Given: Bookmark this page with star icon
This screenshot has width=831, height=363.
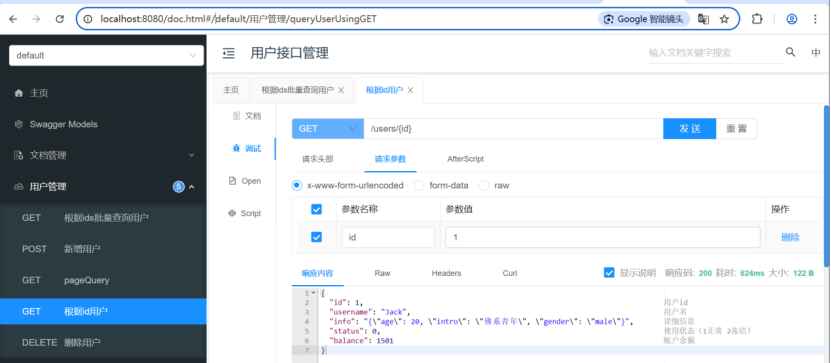Looking at the screenshot, I should [x=724, y=19].
